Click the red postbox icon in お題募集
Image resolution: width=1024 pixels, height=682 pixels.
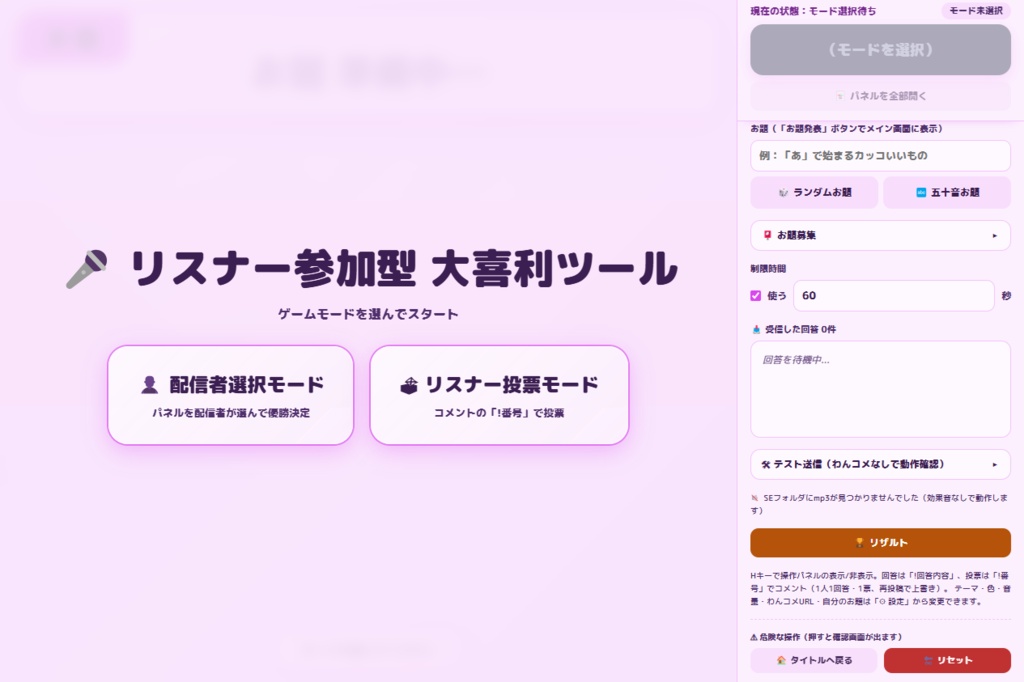click(767, 235)
